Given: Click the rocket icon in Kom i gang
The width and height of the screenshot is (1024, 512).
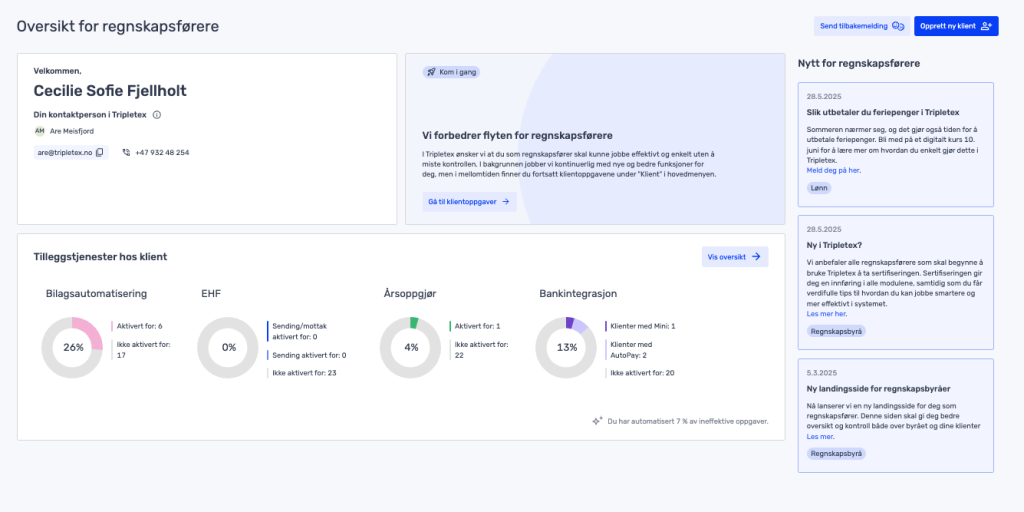Looking at the screenshot, I should tap(430, 72).
